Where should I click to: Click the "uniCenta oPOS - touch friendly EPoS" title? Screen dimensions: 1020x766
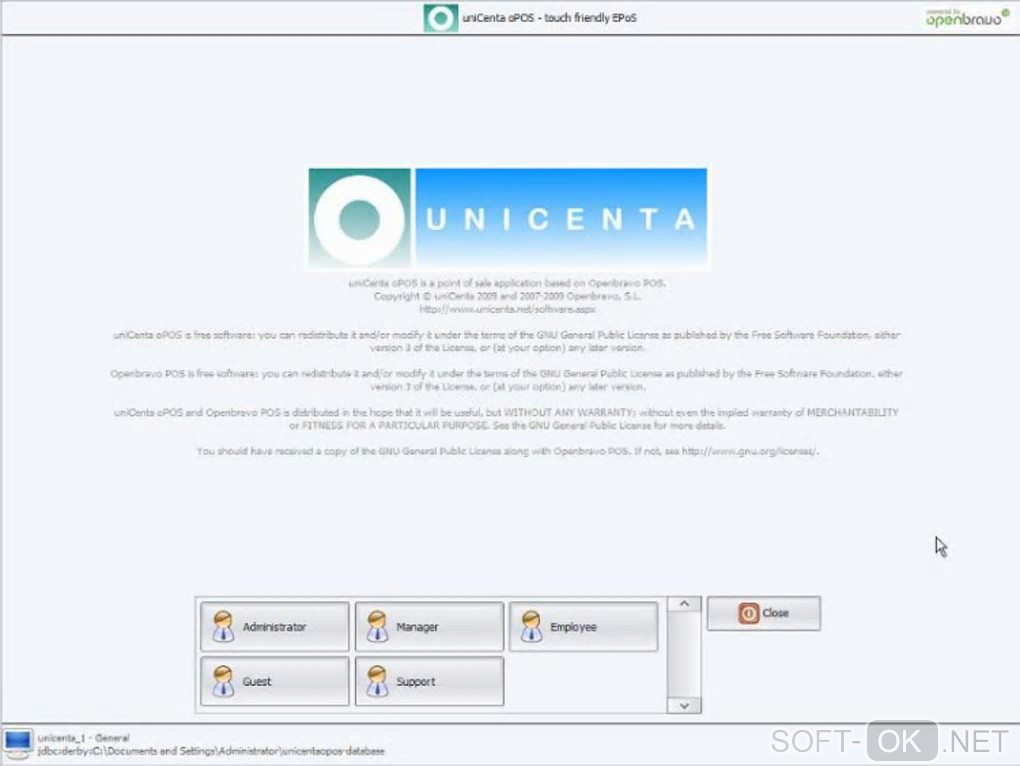[550, 18]
